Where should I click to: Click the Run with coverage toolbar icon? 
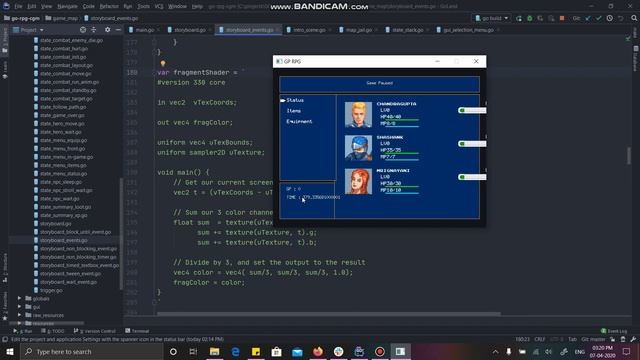(x=540, y=18)
